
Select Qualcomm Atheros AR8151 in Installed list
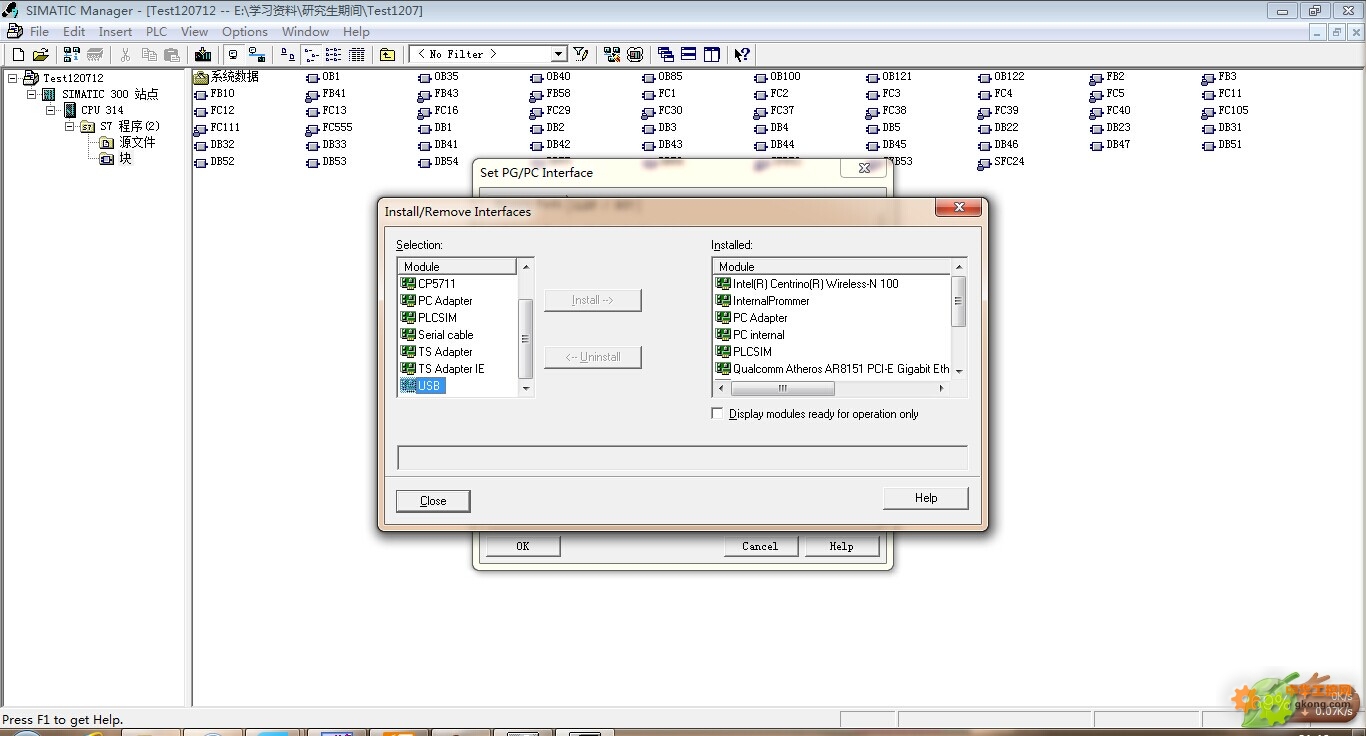point(833,368)
